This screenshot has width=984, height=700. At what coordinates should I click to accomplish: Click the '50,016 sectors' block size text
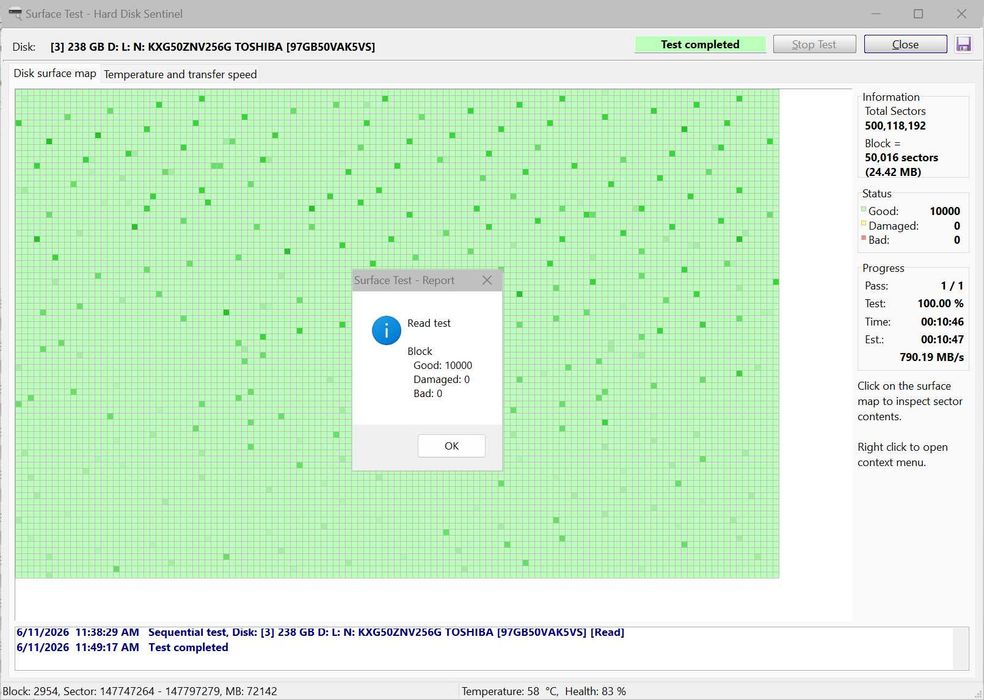901,158
